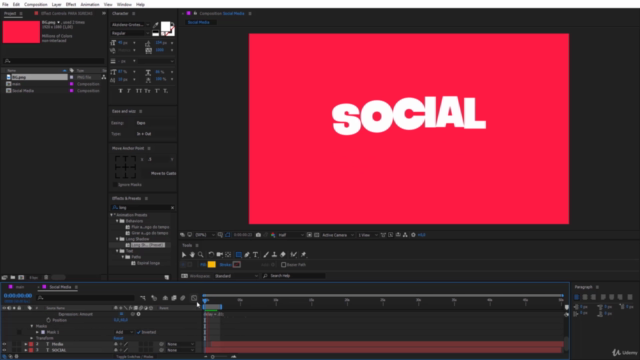Image resolution: width=640 pixels, height=360 pixels.
Task: Open the Composition menu
Action: point(36,4)
